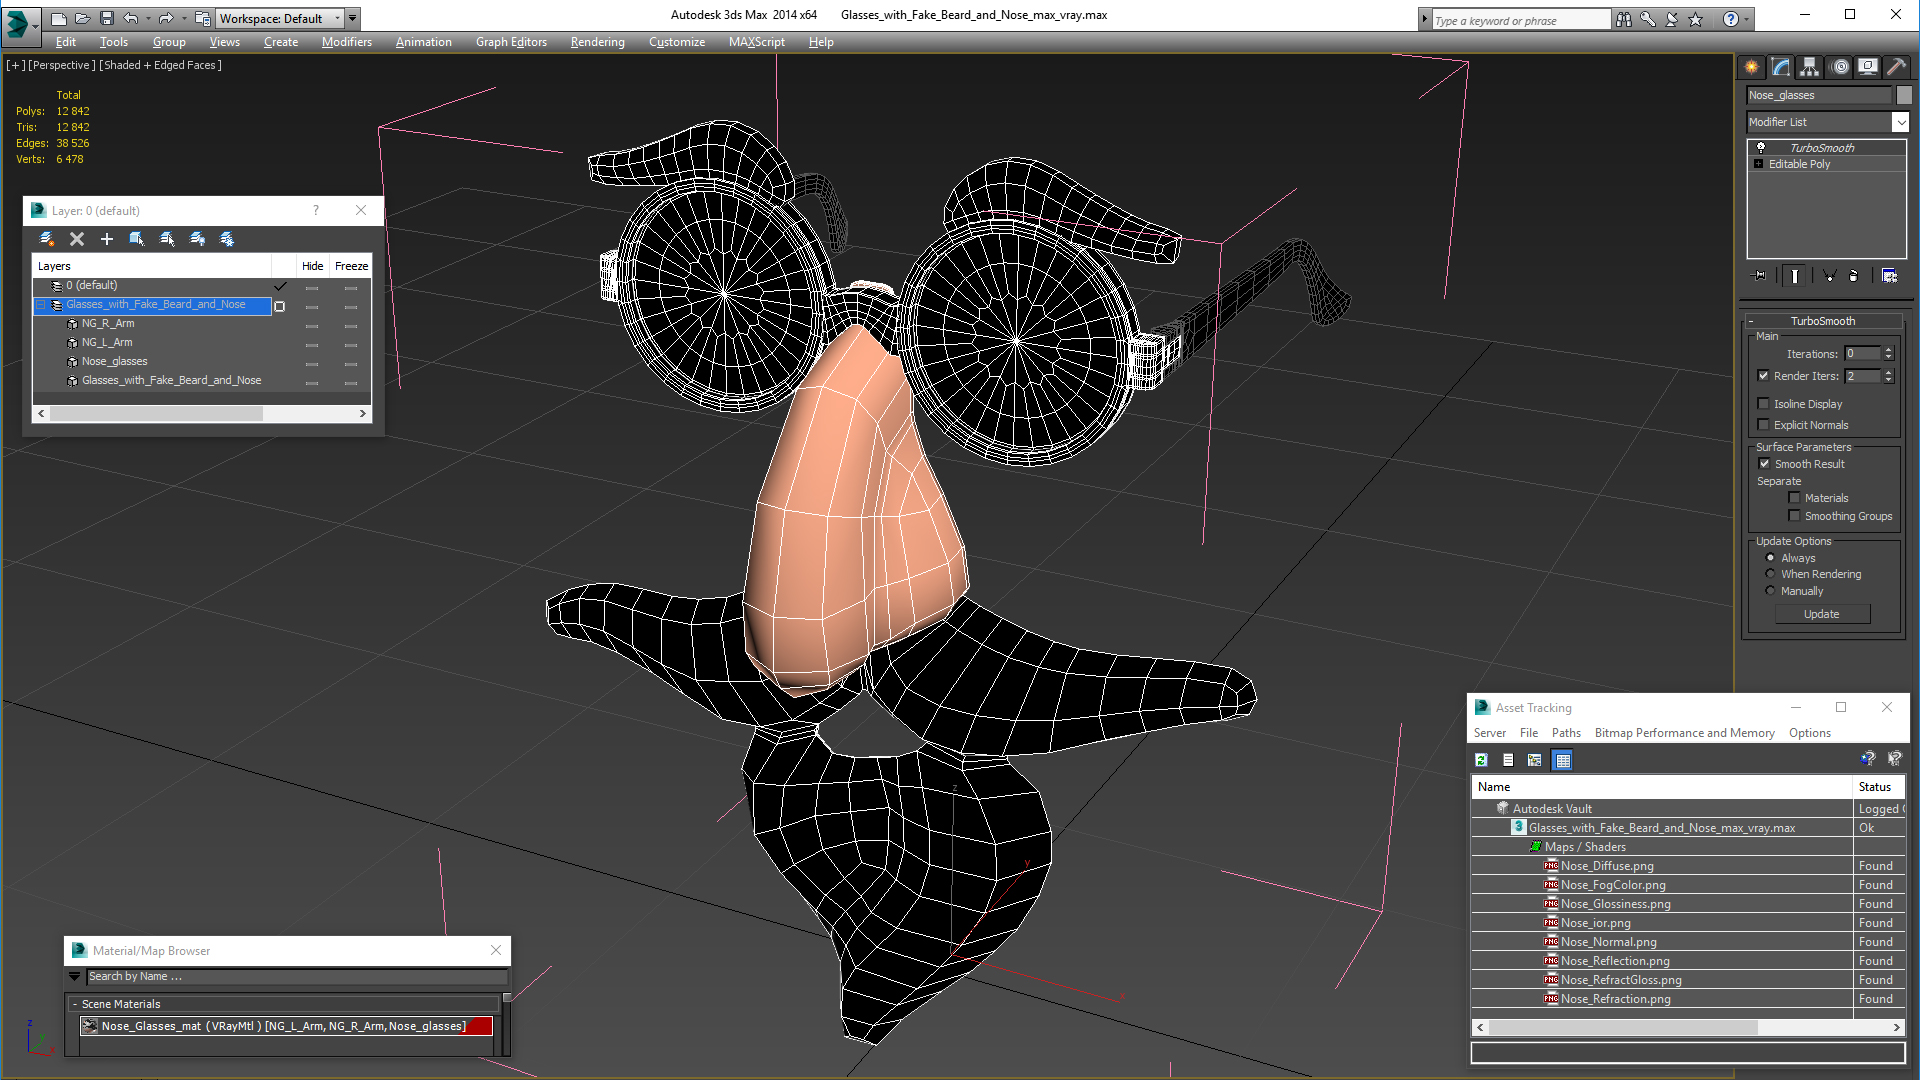This screenshot has height=1080, width=1920.
Task: Click the TurboSmooth Update button
Action: click(1821, 614)
